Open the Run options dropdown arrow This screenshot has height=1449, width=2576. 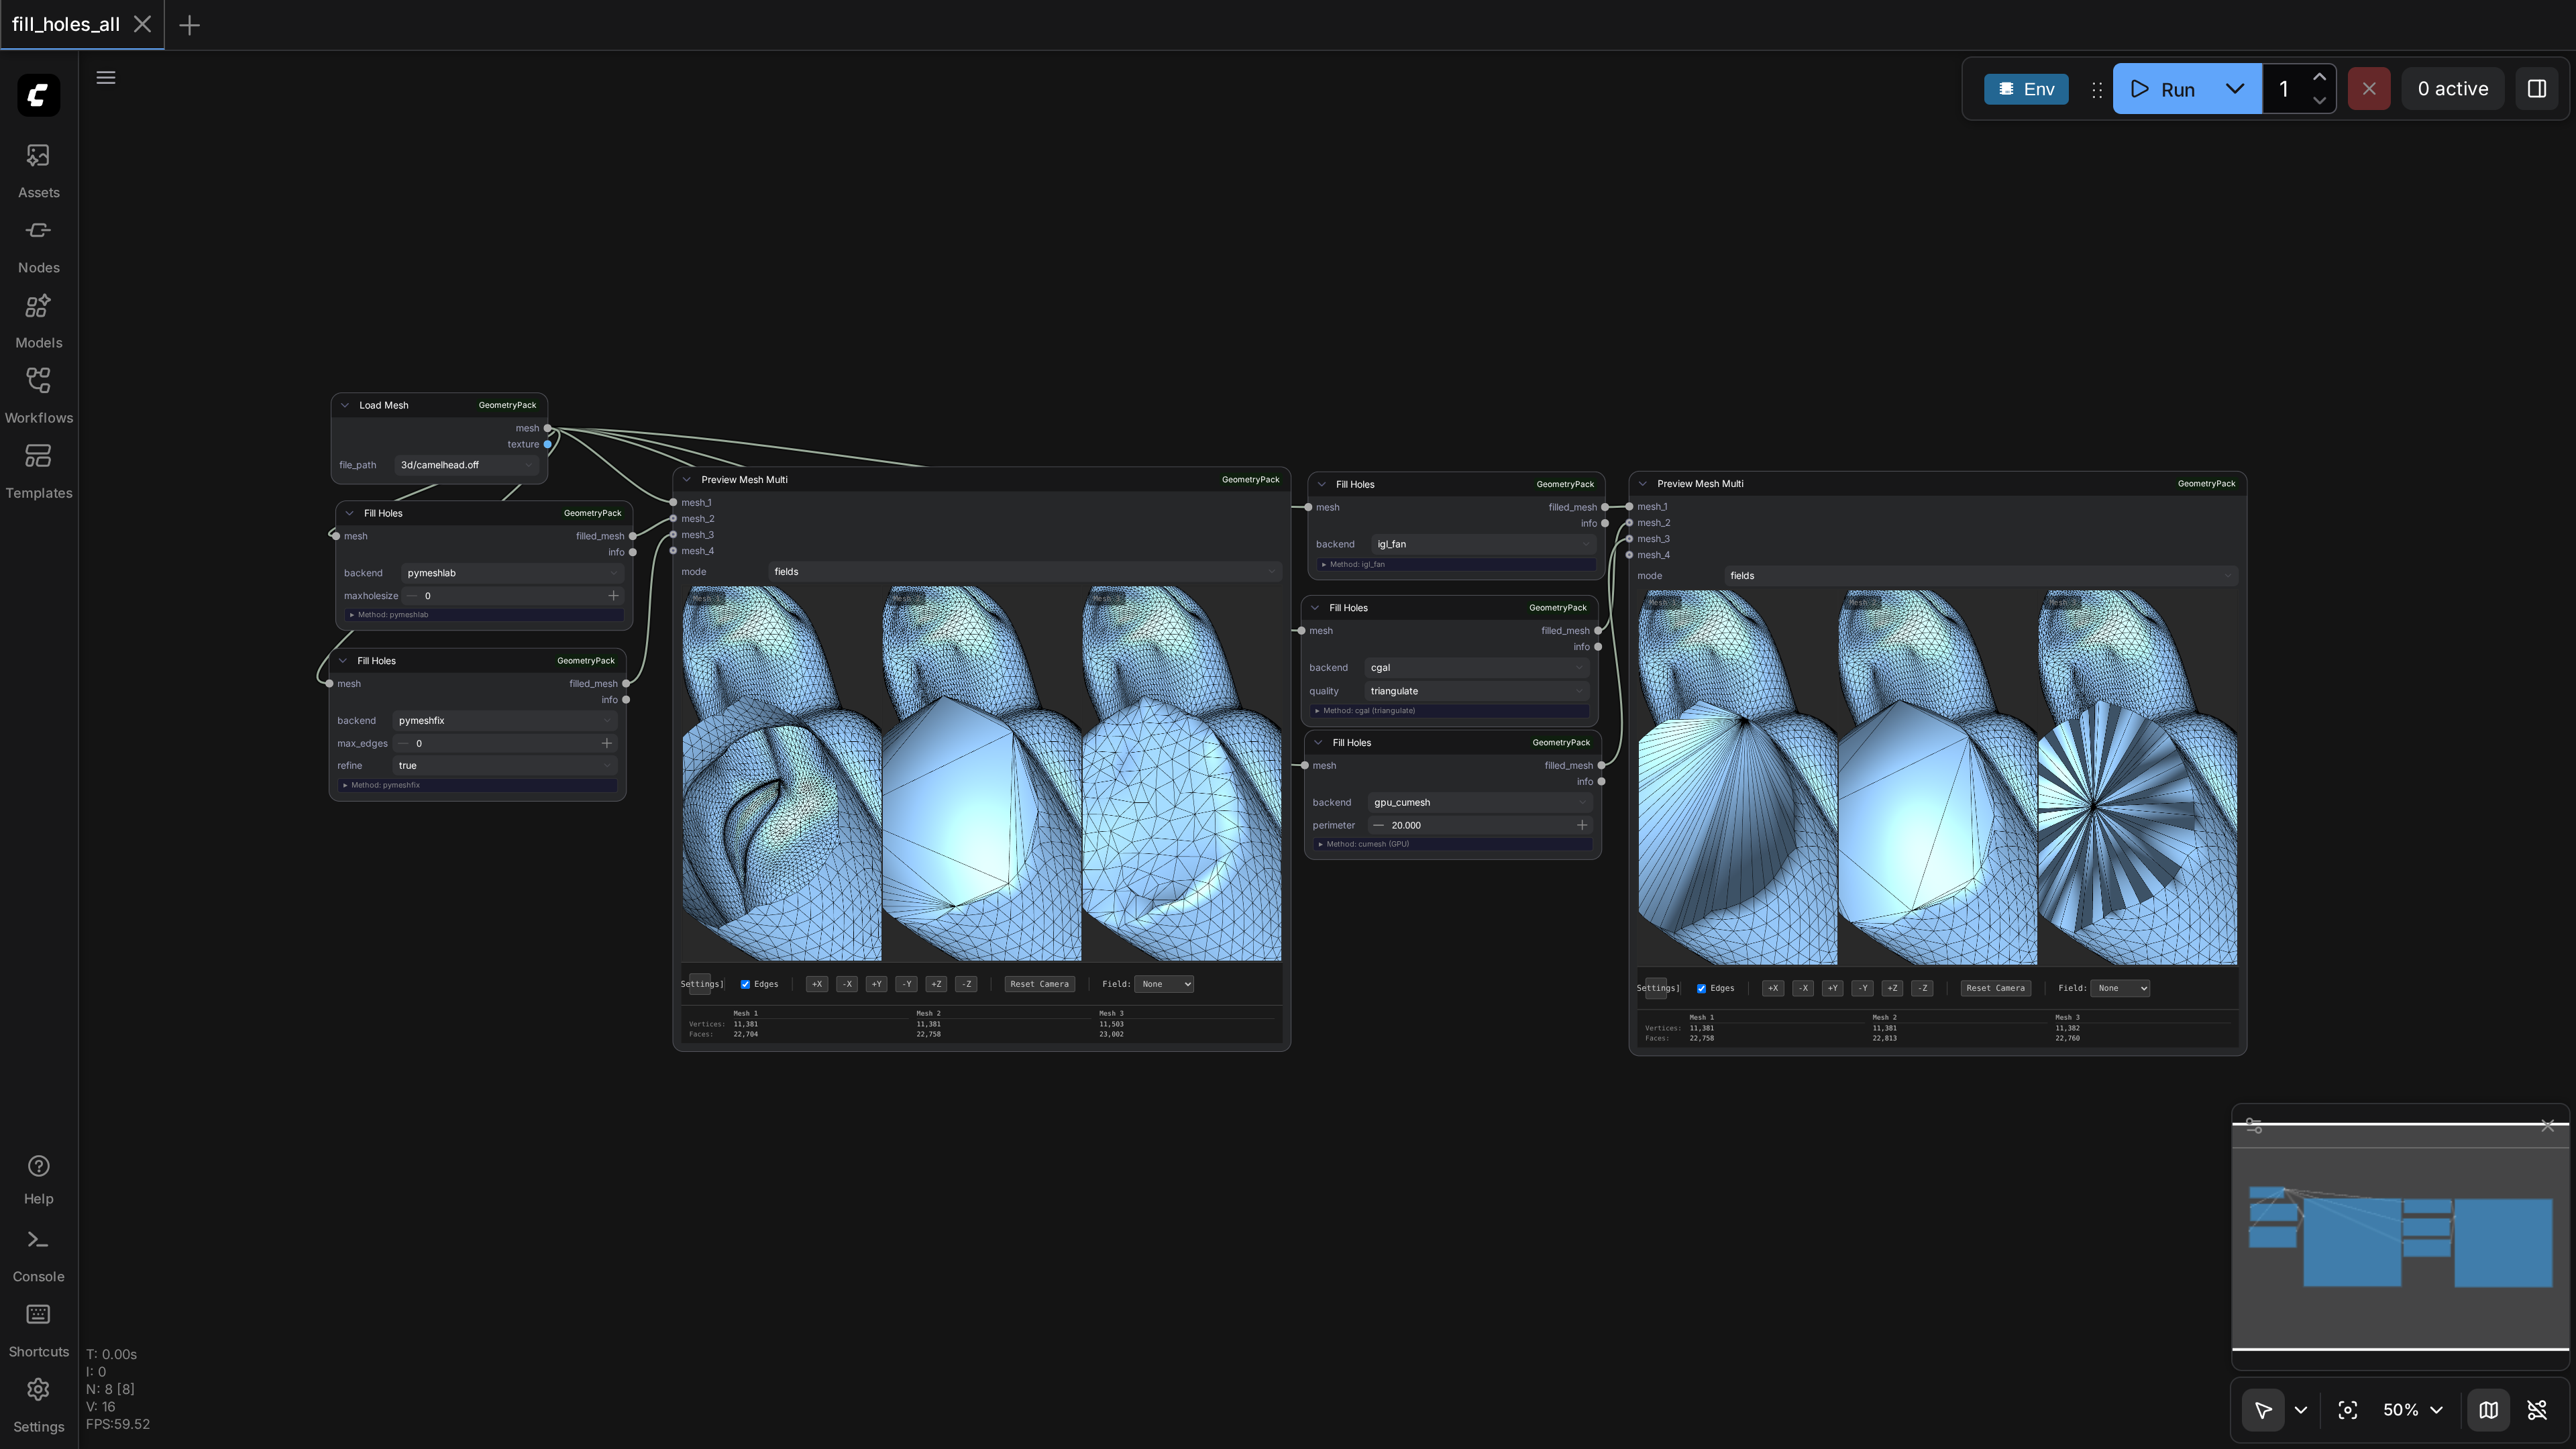tap(2235, 89)
